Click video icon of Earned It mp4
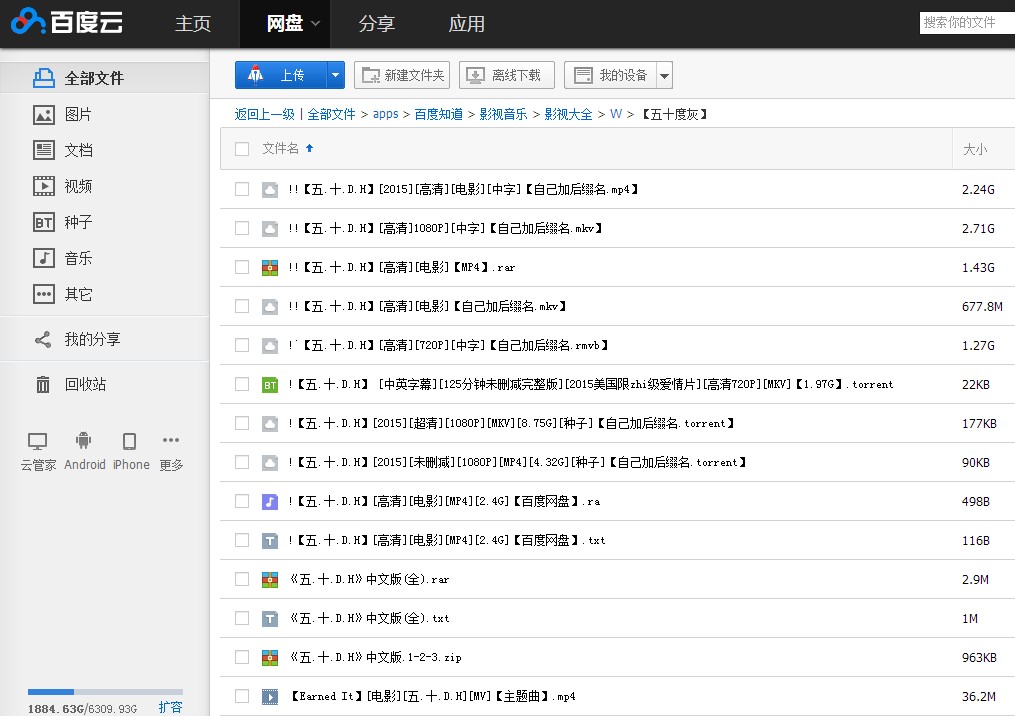1015x716 pixels. [270, 697]
